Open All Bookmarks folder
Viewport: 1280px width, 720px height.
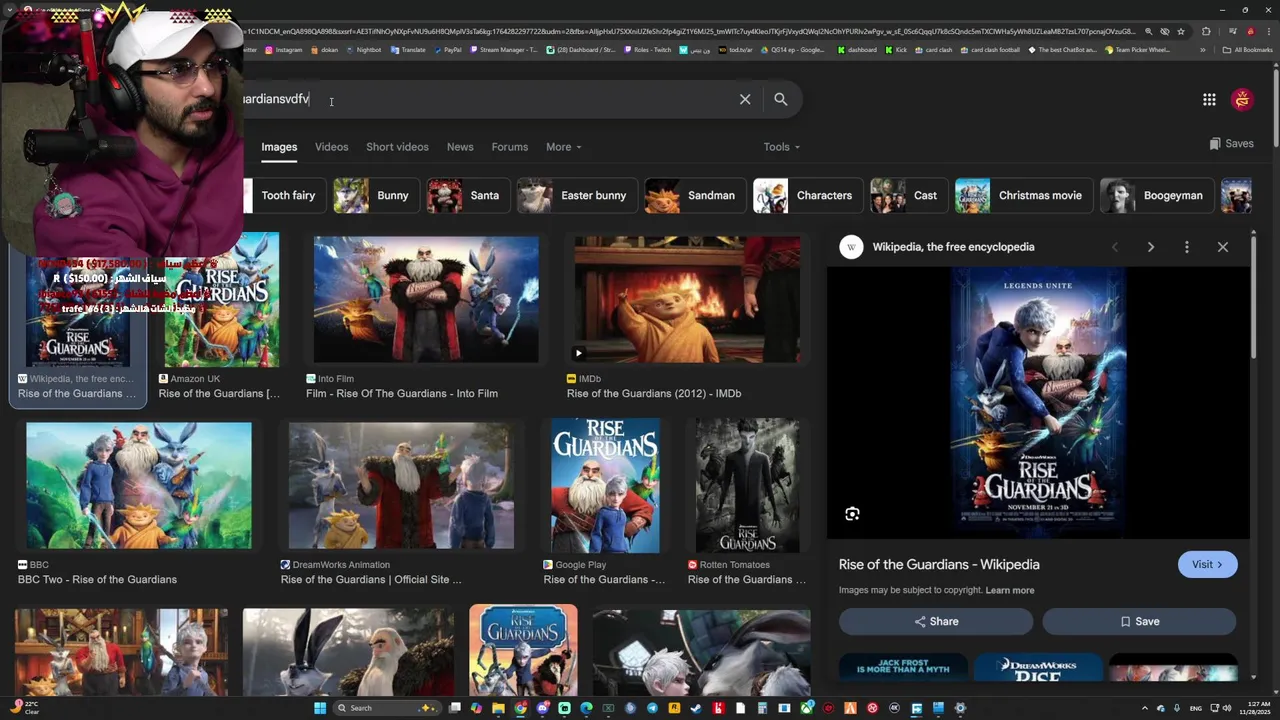coord(1247,50)
